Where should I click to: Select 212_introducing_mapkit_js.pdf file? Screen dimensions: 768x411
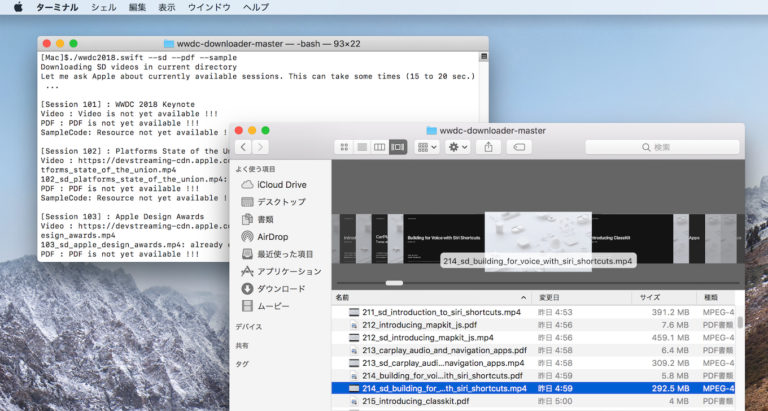533,325
